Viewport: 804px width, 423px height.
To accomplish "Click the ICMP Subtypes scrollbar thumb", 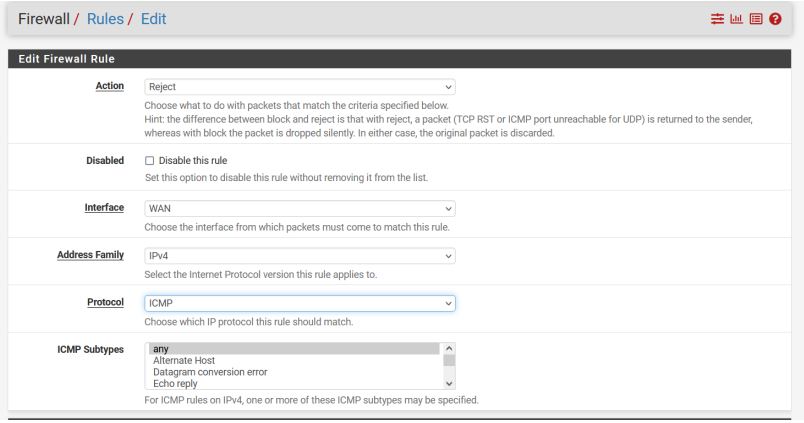I will [x=449, y=360].
